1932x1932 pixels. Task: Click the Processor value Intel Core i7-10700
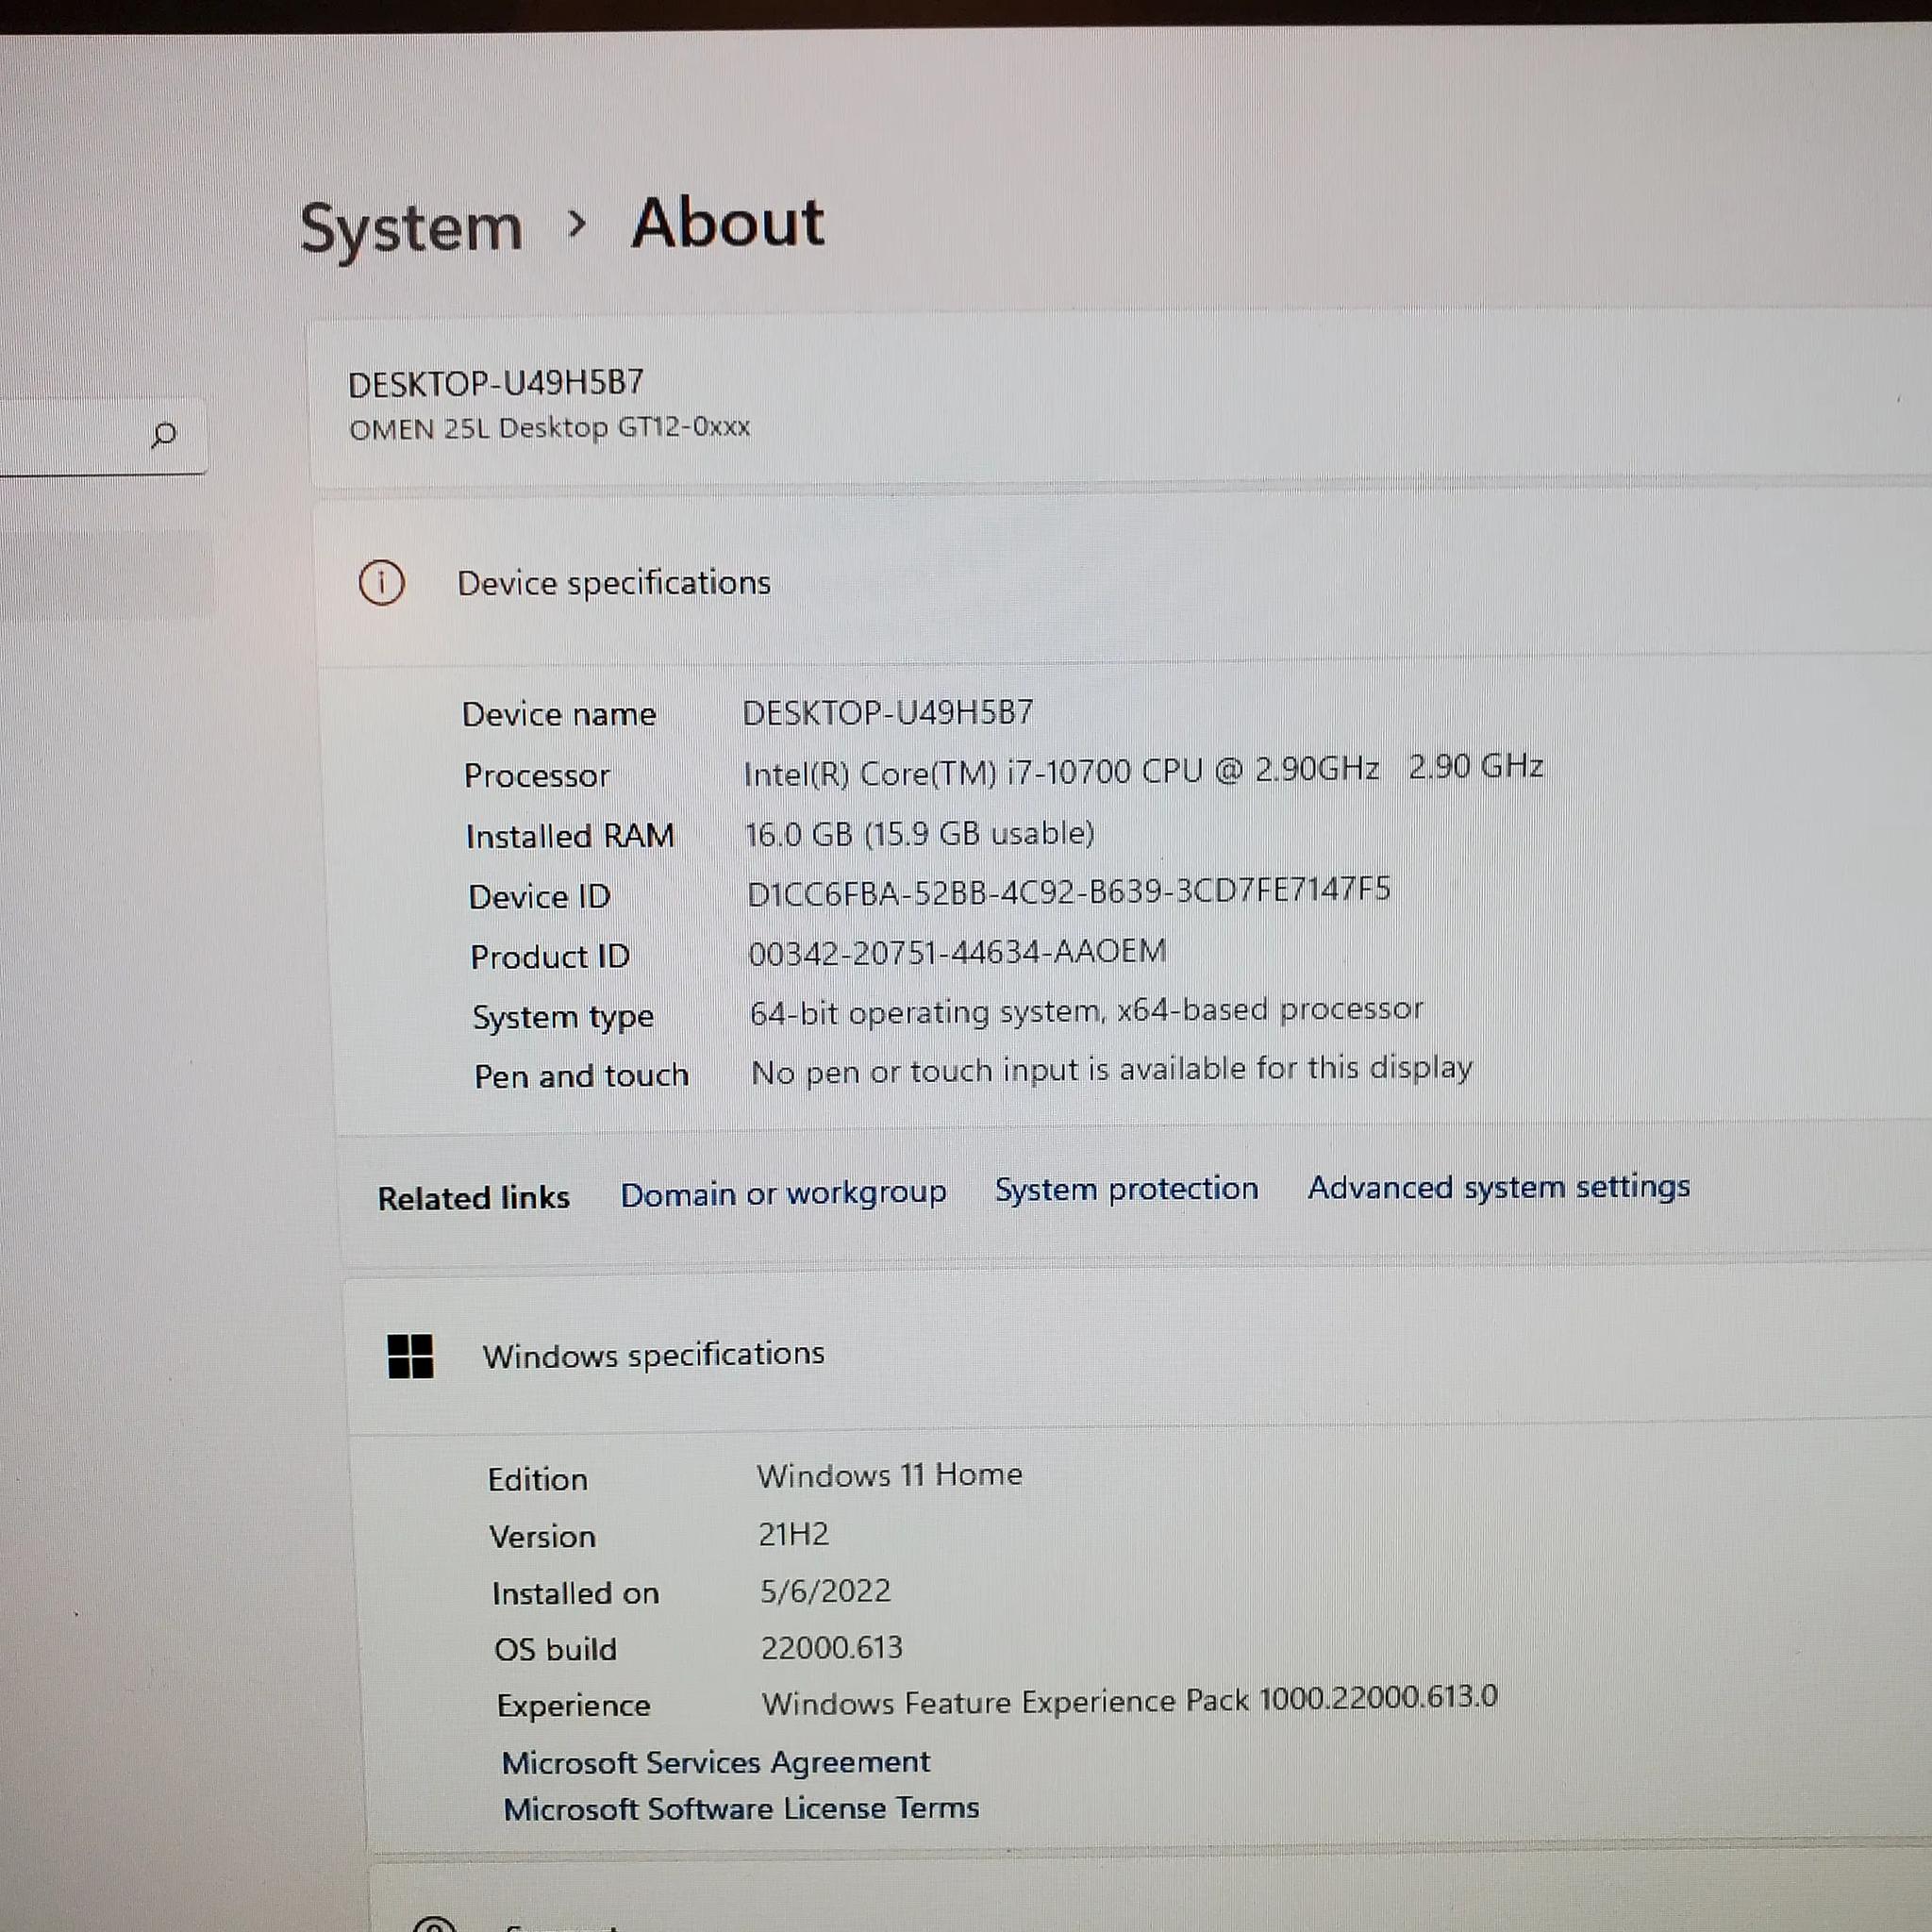1143,771
